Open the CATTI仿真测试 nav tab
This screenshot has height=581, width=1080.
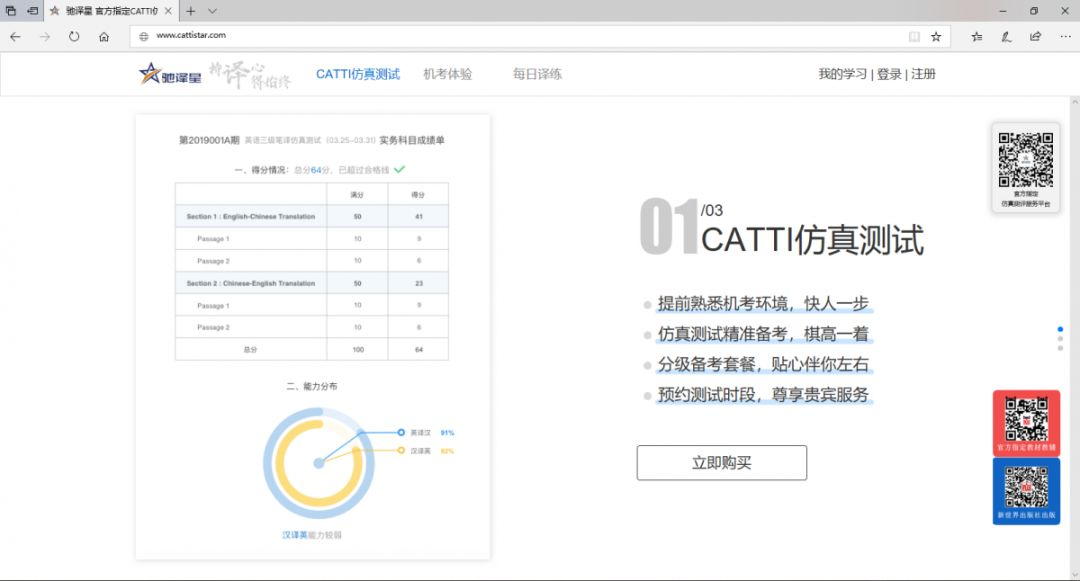[357, 74]
